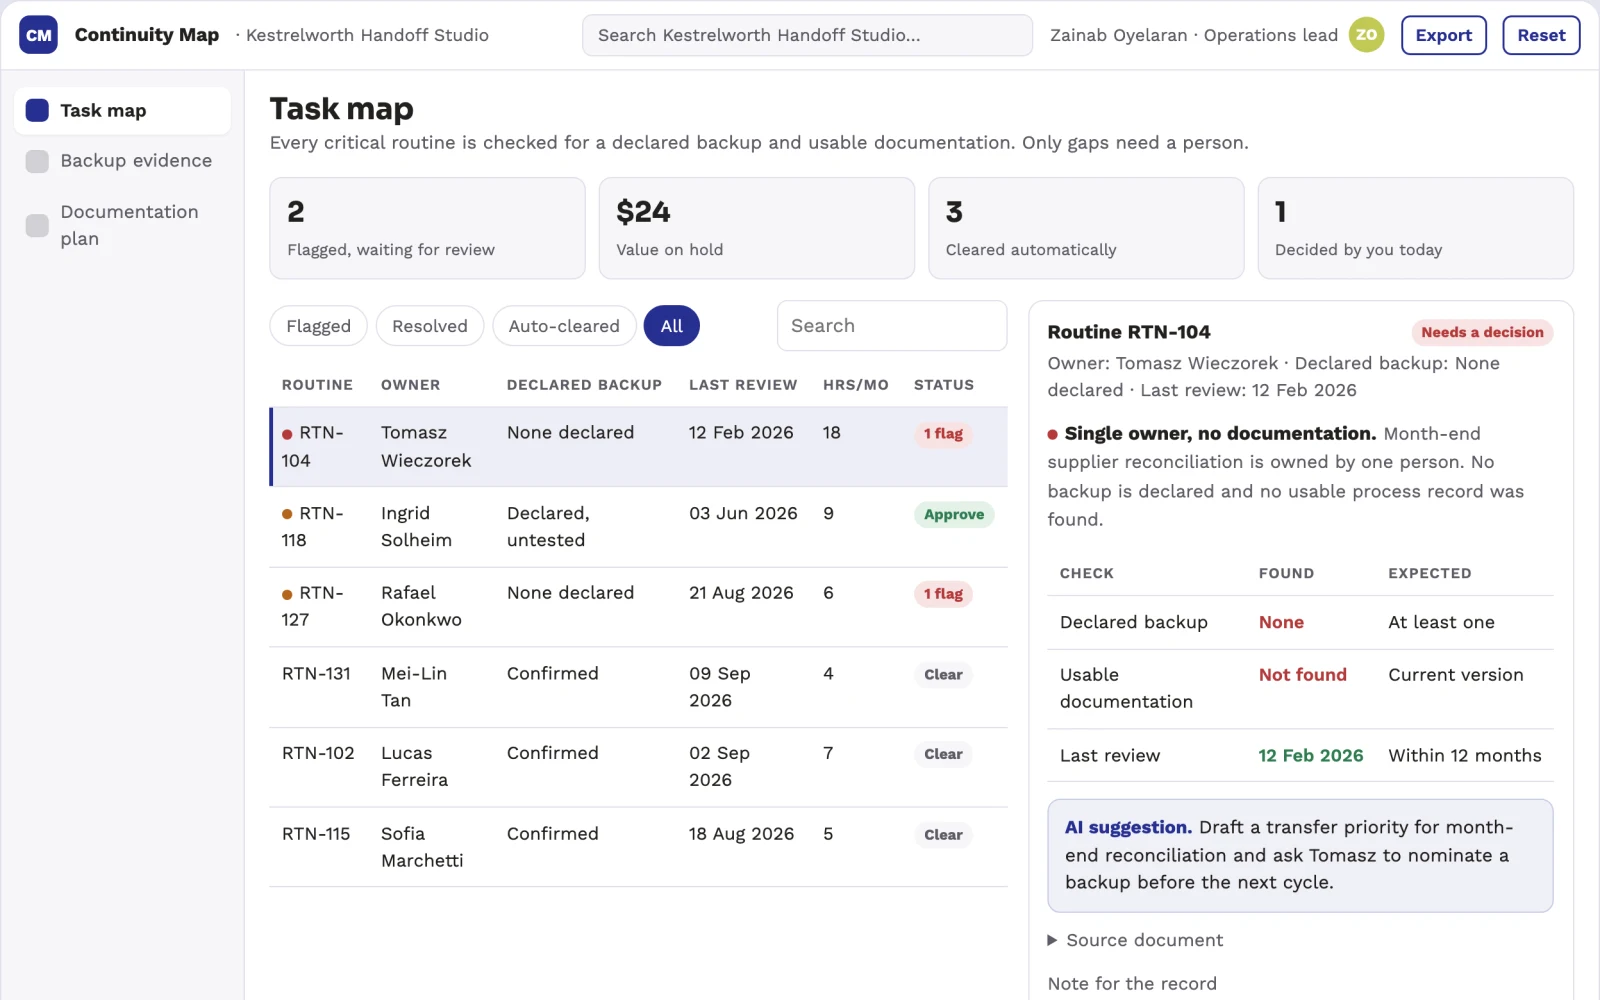Click the Flagged, waiting for review card

point(427,228)
